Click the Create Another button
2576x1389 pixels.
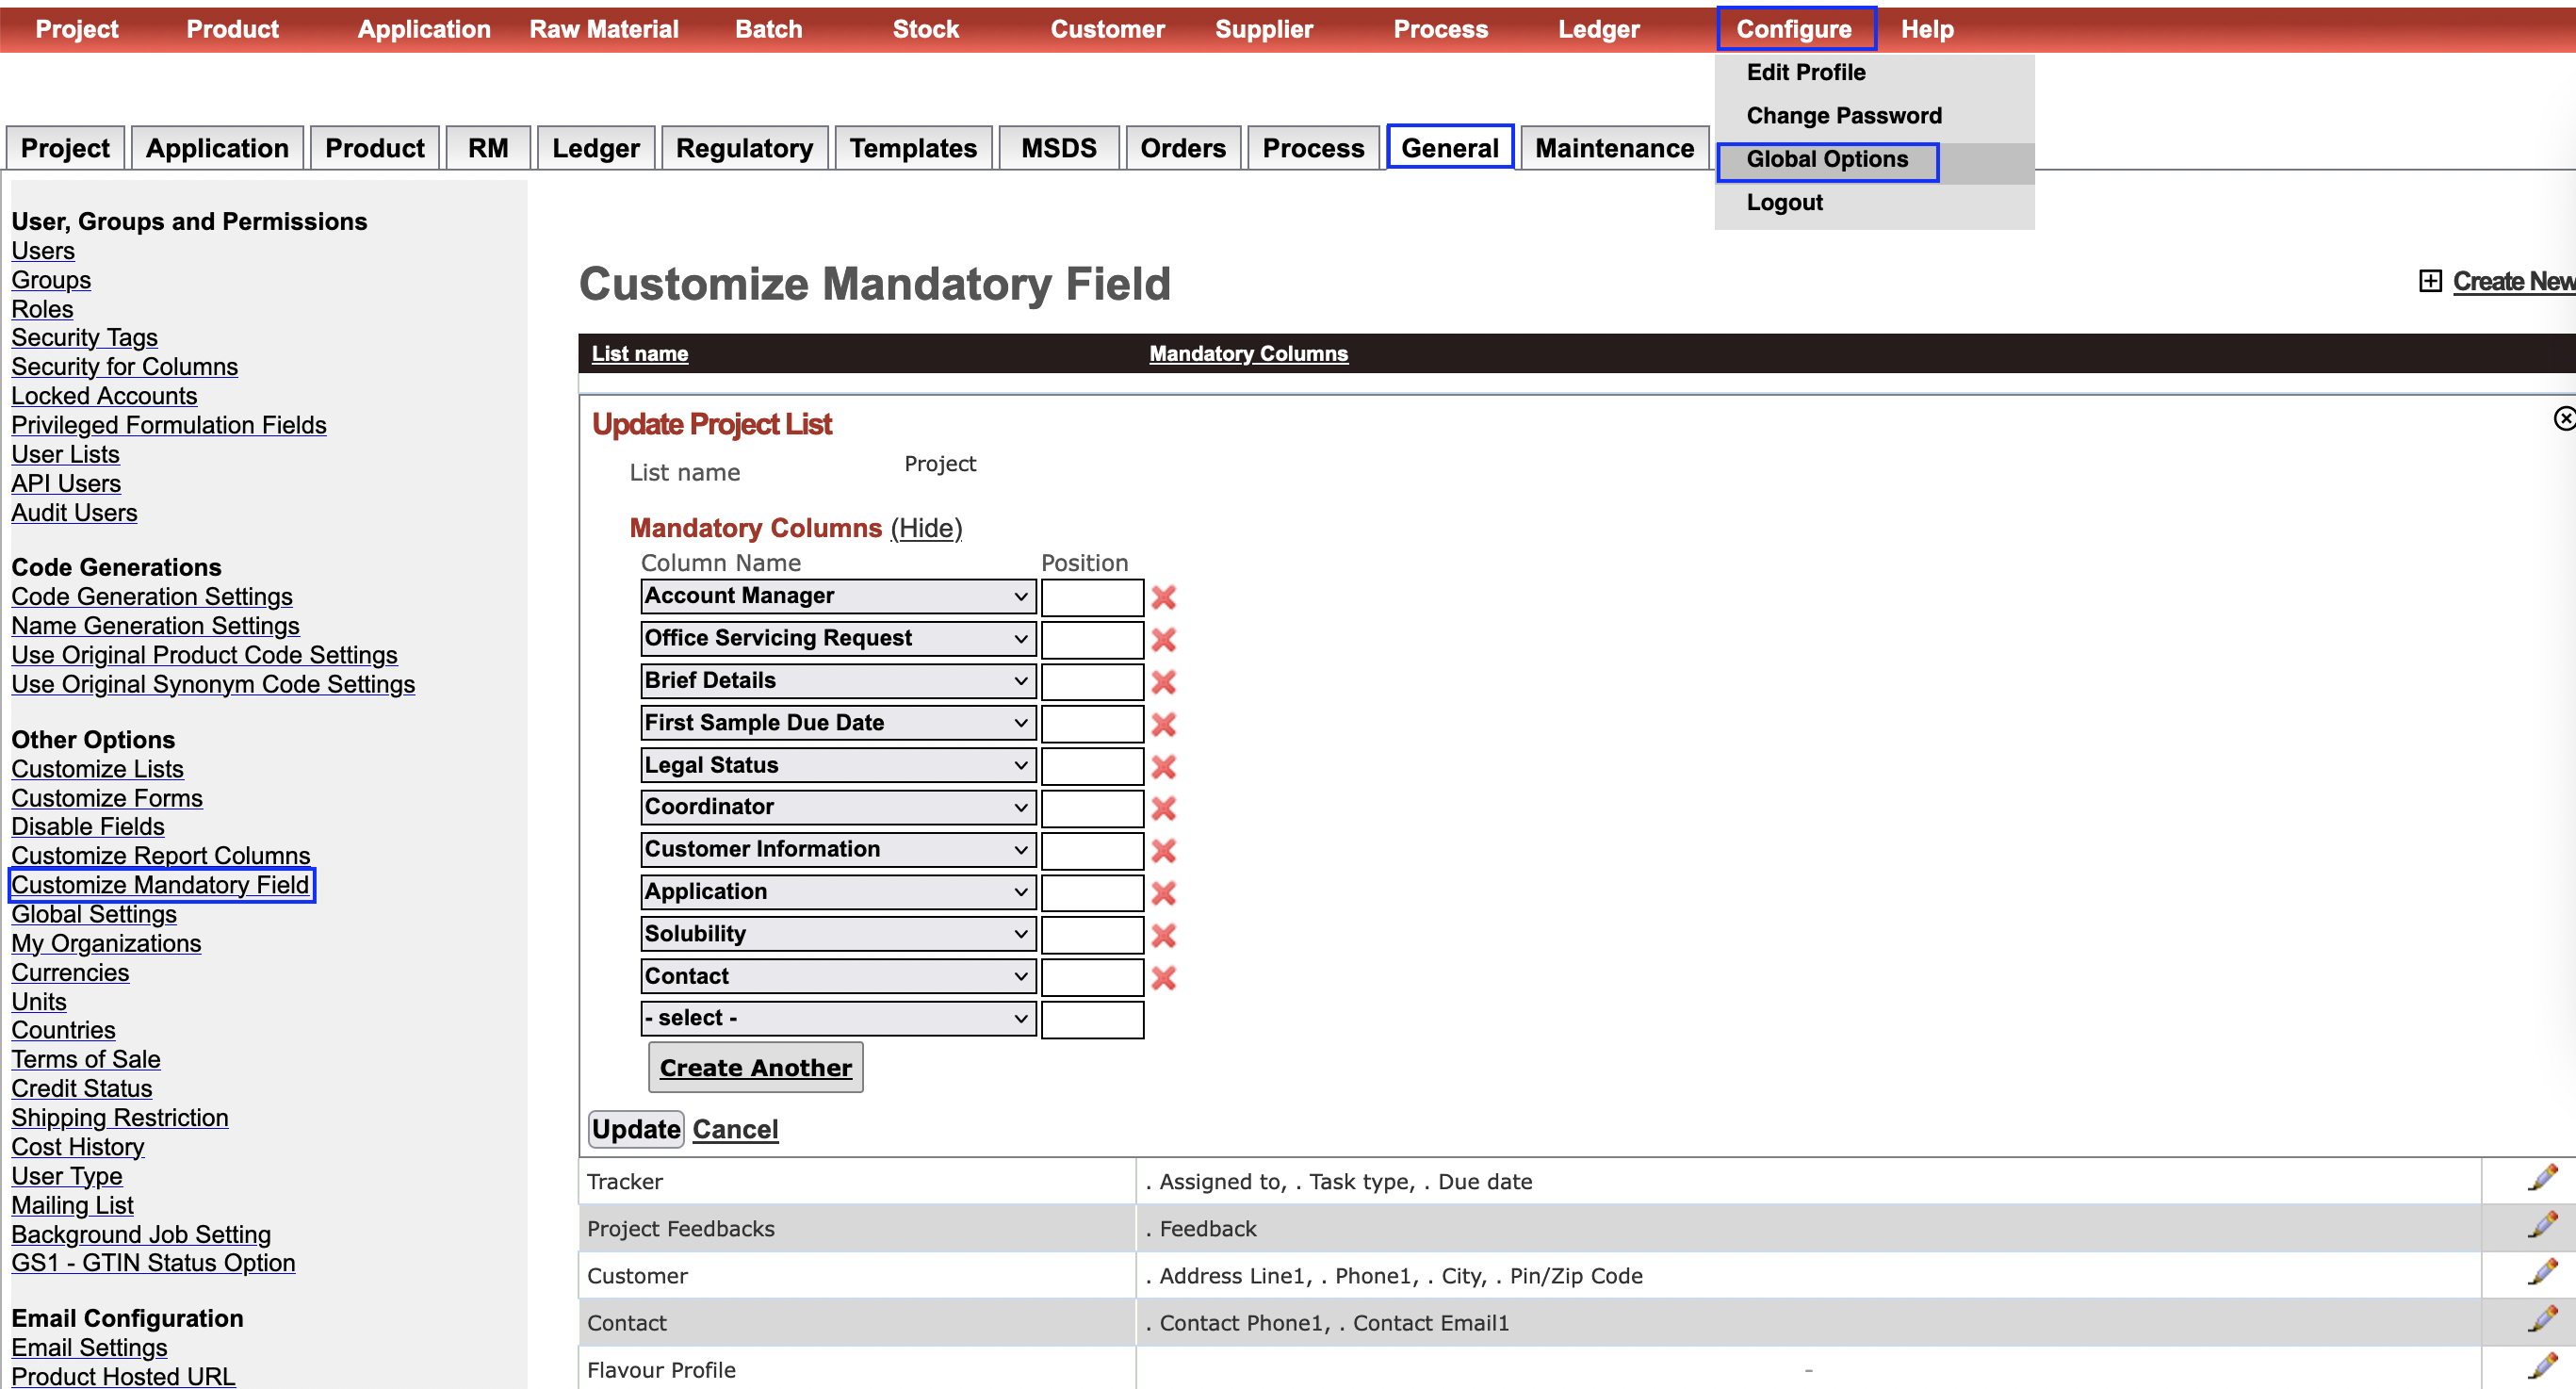pos(755,1068)
